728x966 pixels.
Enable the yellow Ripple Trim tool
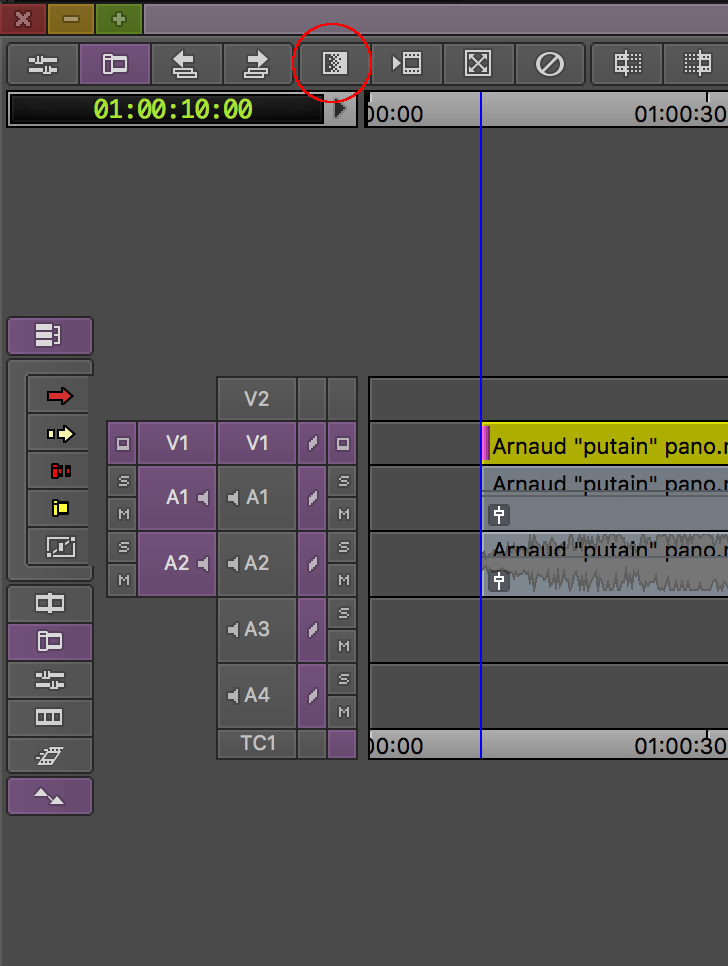60,508
